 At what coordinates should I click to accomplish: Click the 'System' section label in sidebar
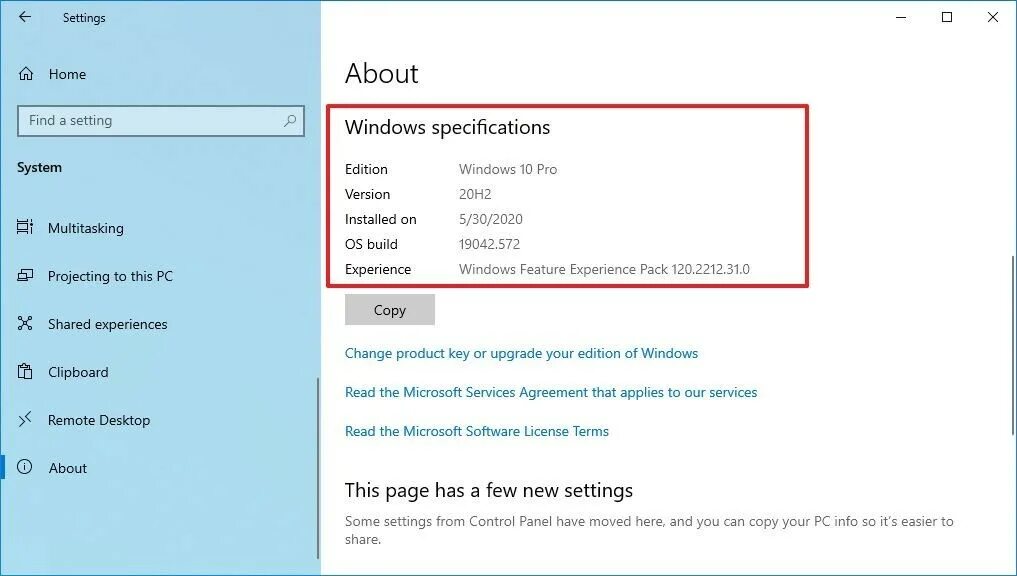tap(40, 167)
